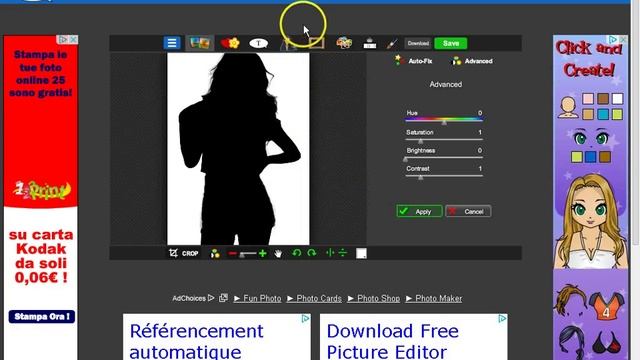Click the green Save button
Viewport: 640px width, 360px height.
[x=451, y=43]
